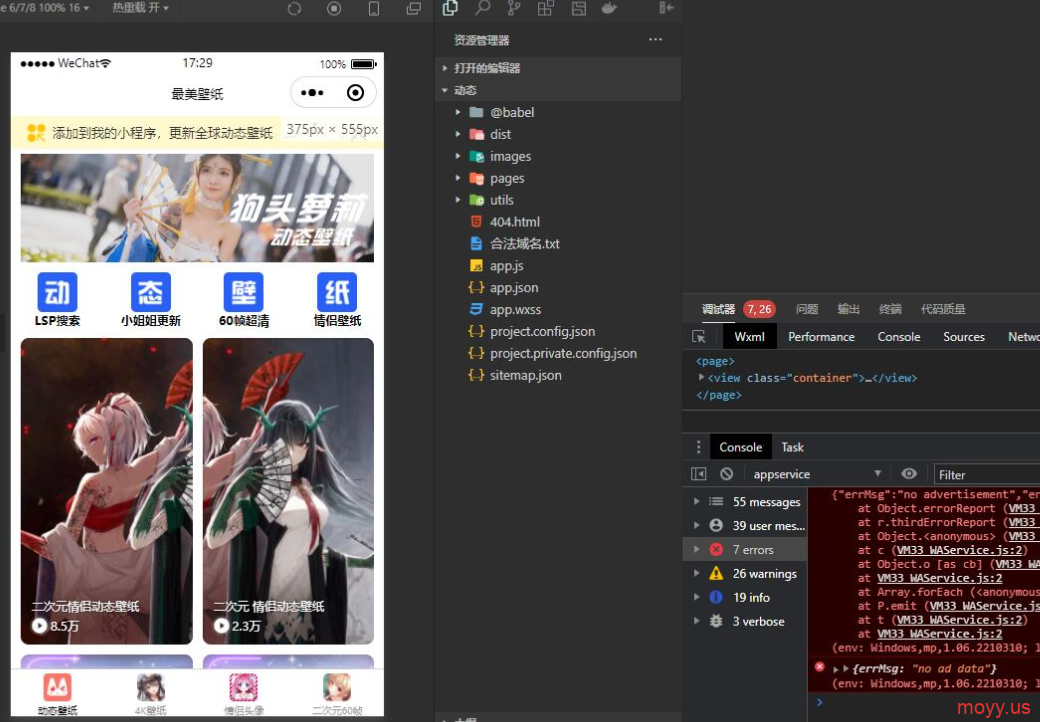Click into the console Filter field
This screenshot has width=1040, height=722.
987,475
